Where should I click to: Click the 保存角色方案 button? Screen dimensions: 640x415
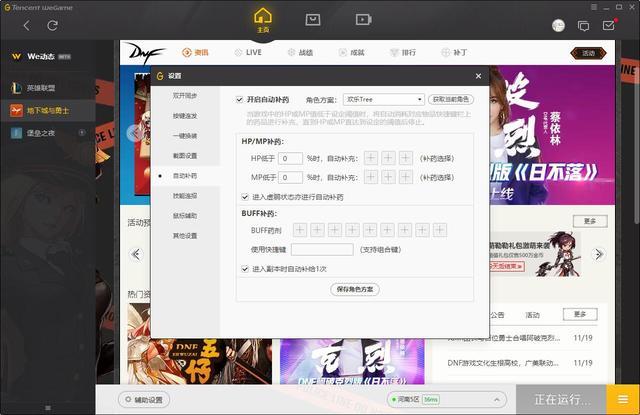tap(355, 289)
